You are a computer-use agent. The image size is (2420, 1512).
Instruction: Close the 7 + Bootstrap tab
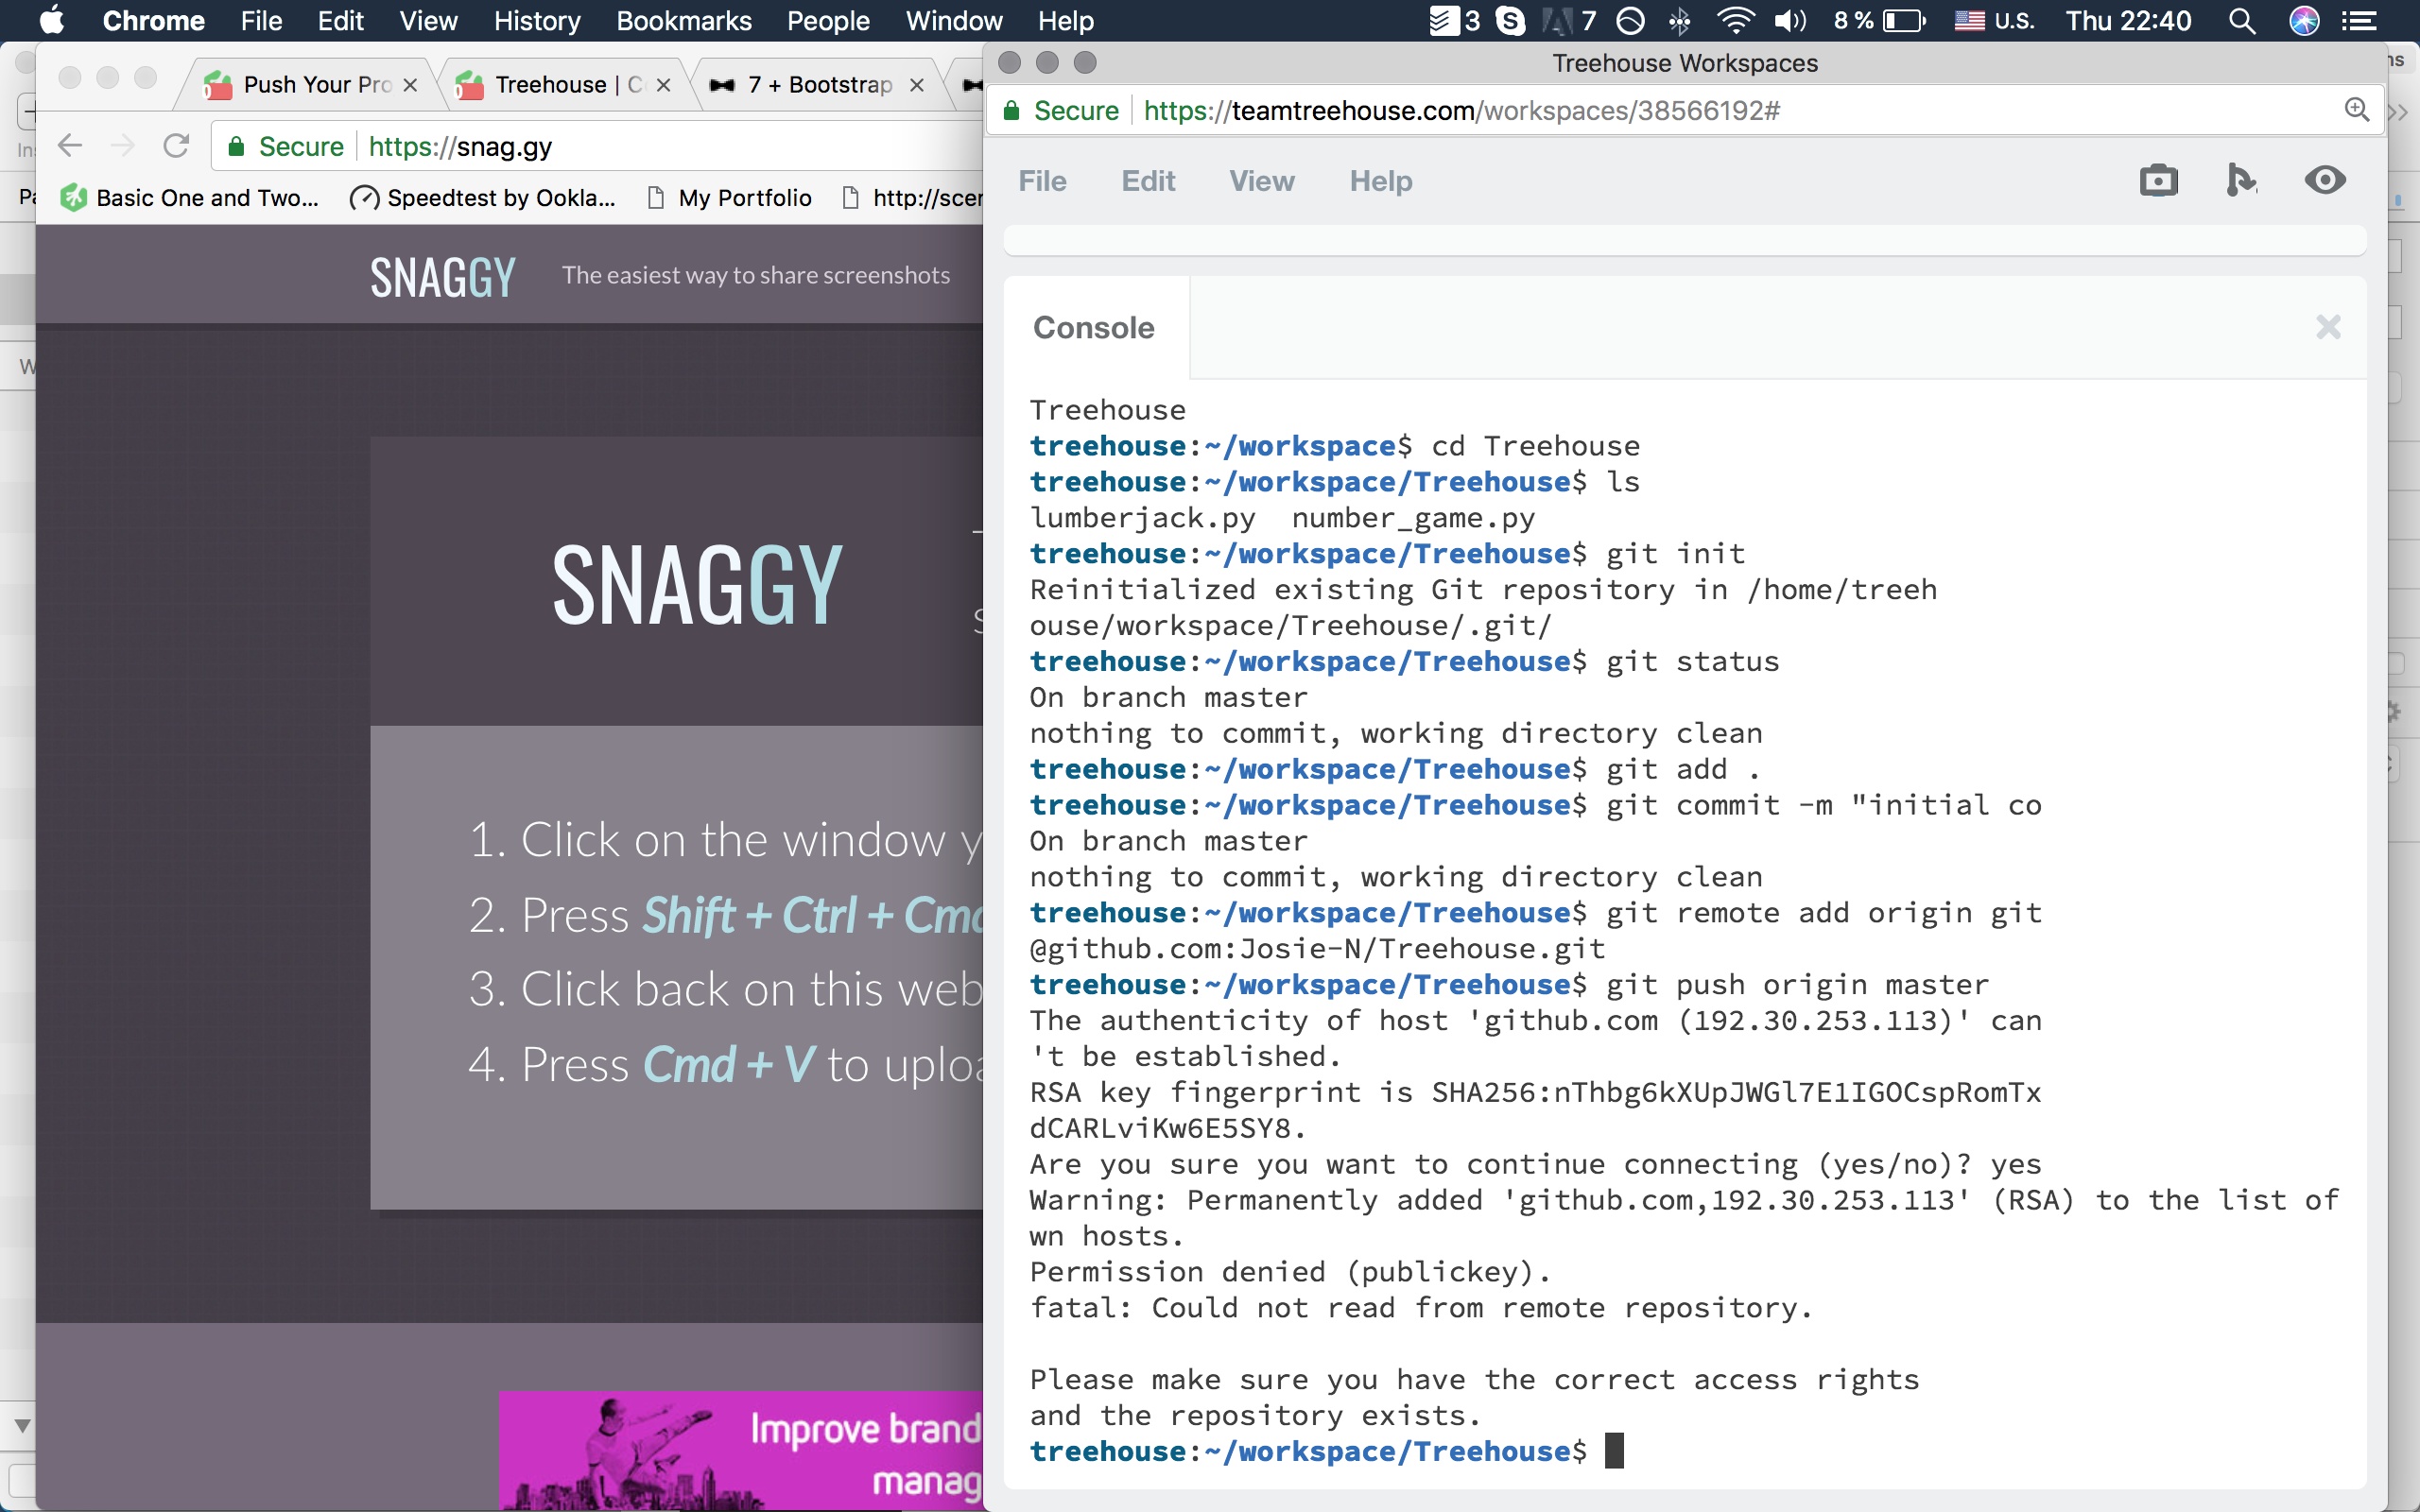tap(916, 85)
